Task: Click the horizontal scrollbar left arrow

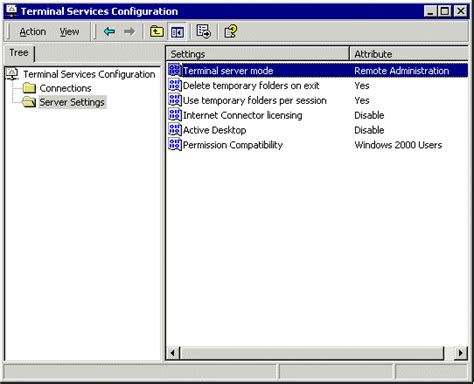Action: click(173, 353)
